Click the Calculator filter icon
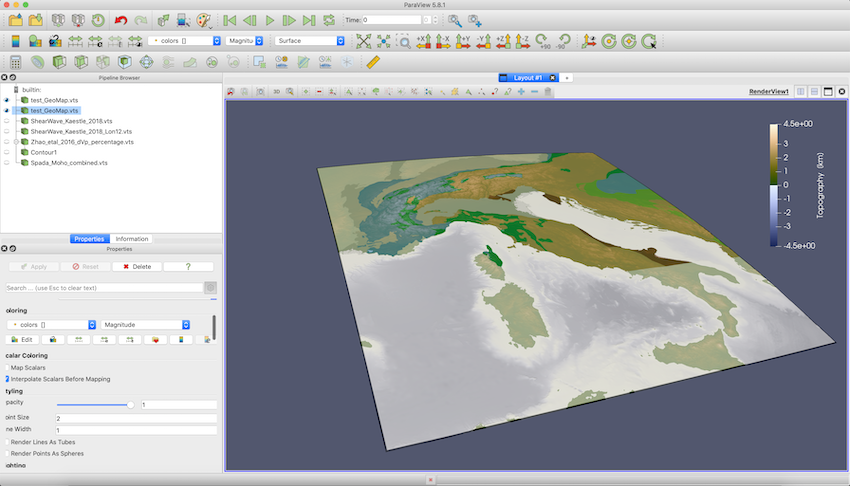850x486 pixels. pos(15,62)
